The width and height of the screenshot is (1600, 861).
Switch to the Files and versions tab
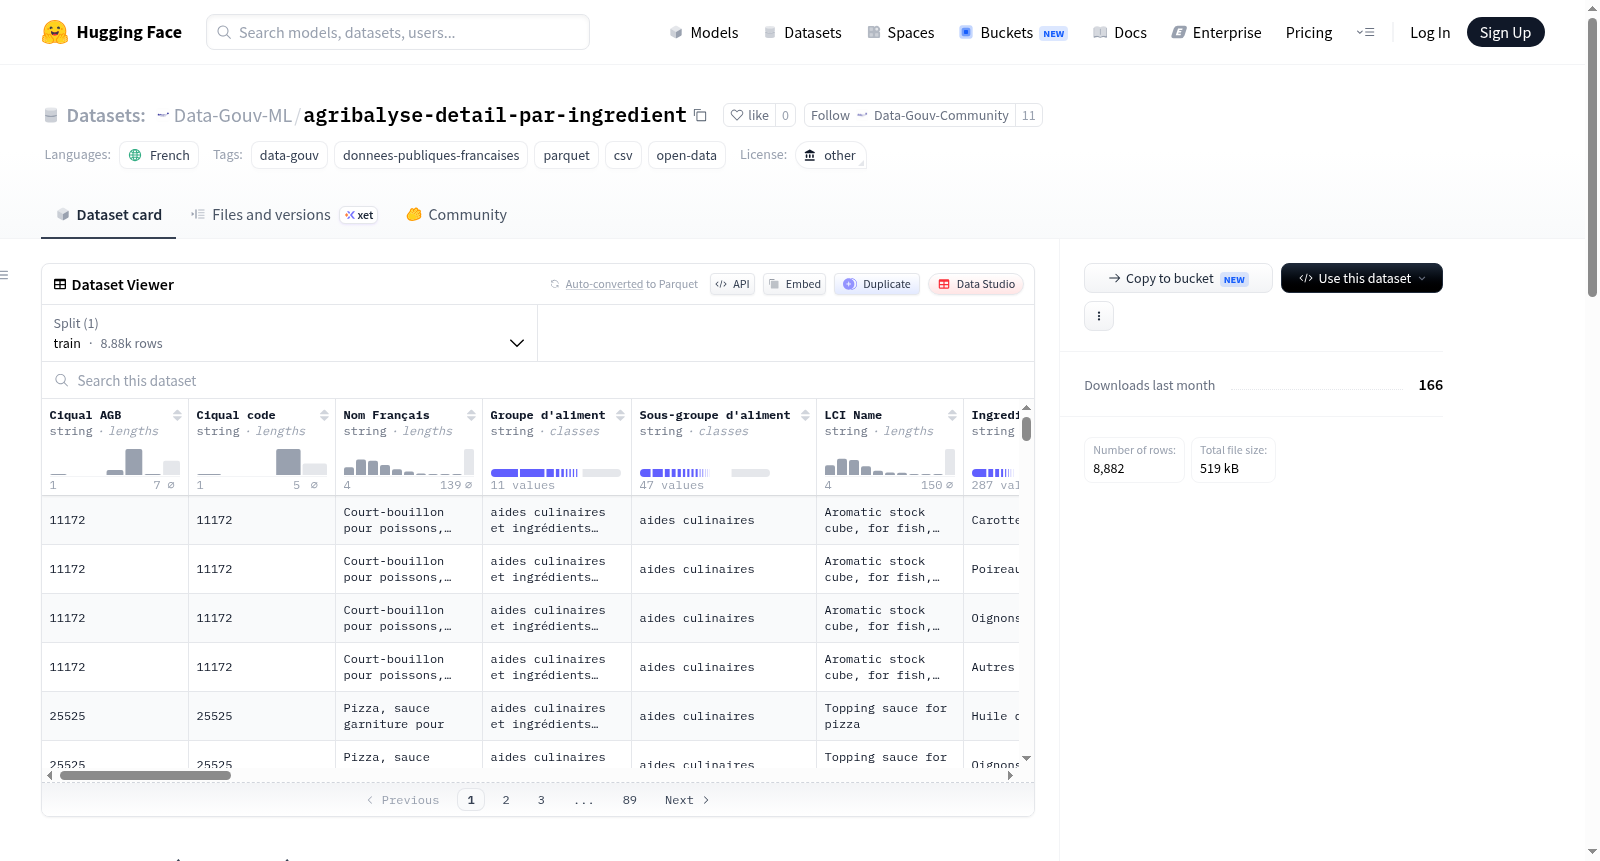(284, 214)
